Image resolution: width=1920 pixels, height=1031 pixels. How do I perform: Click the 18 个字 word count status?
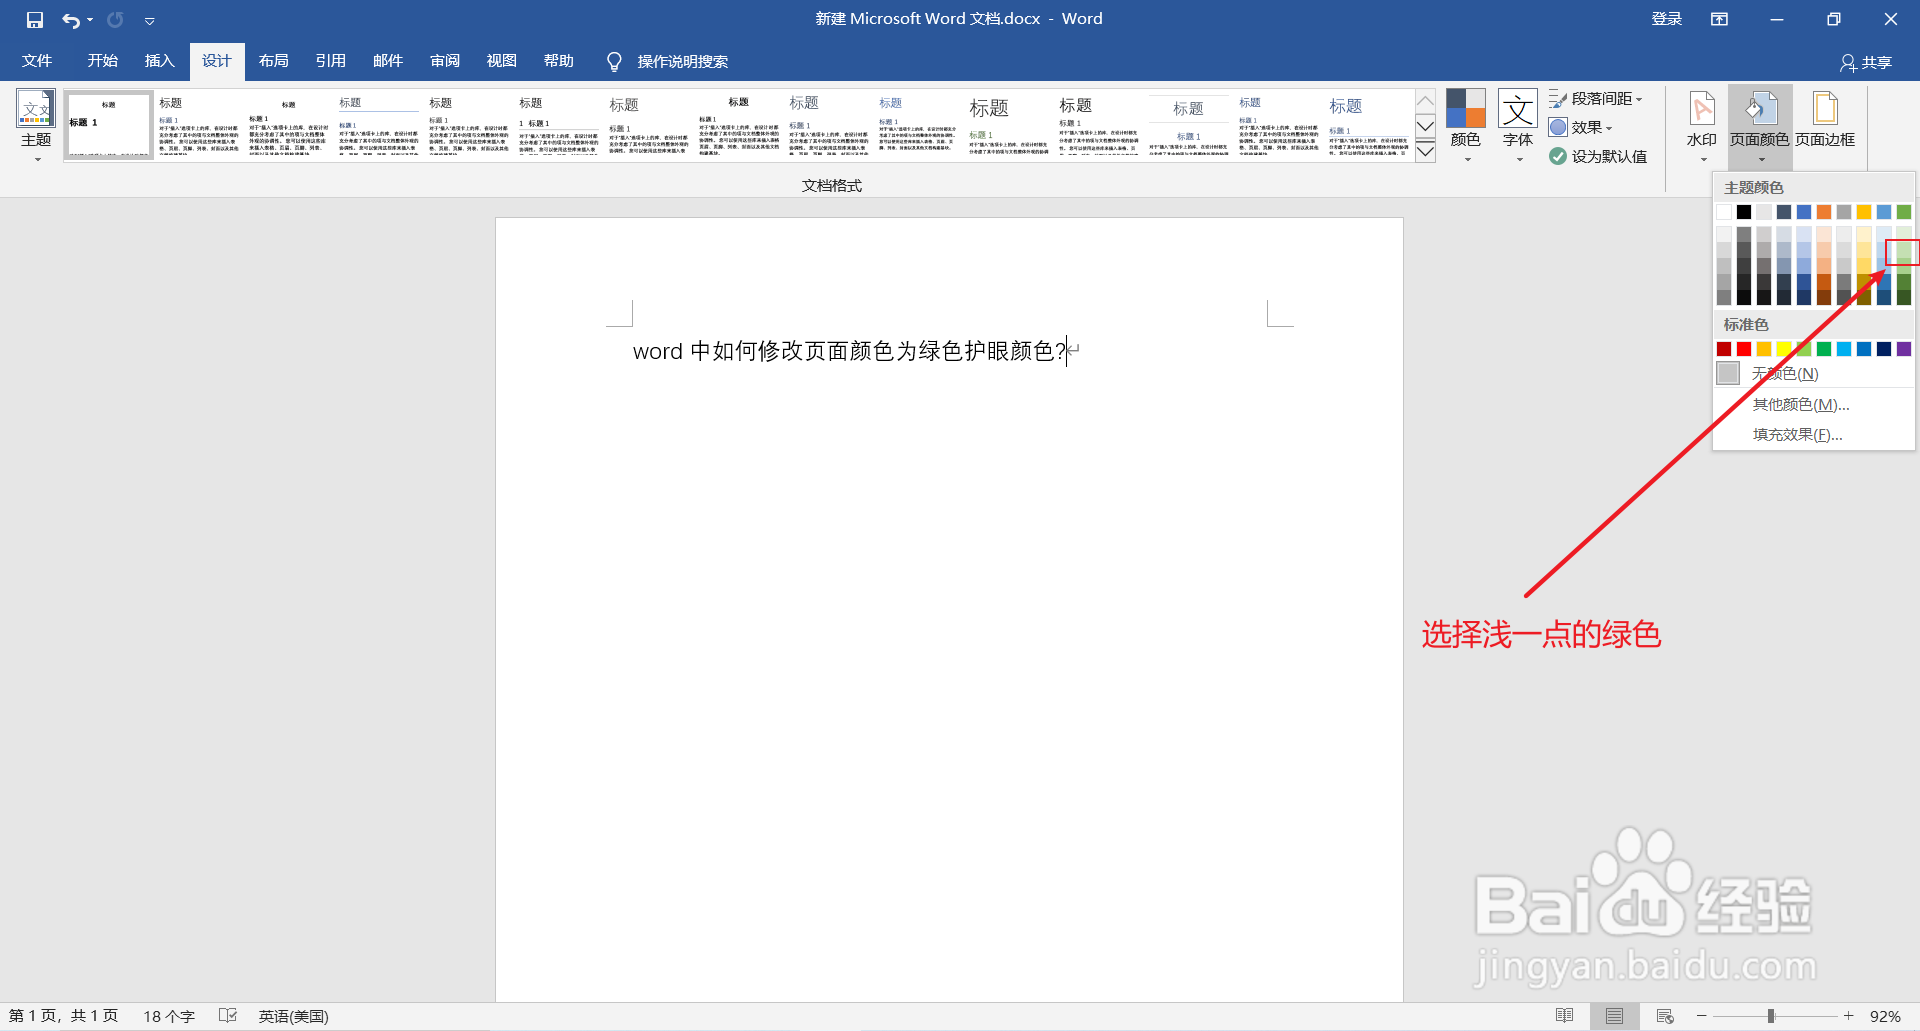pos(169,1016)
